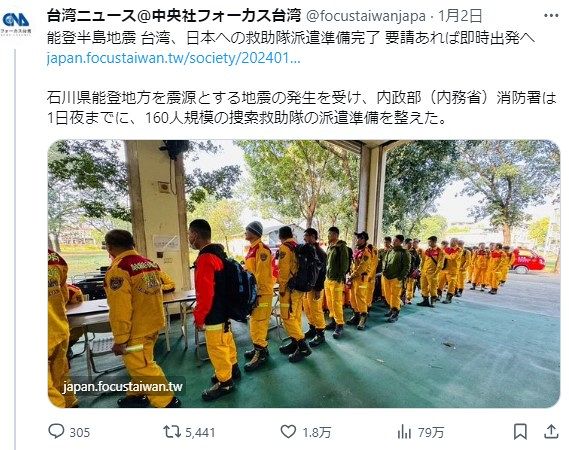This screenshot has width=569, height=450.
Task: Like the tweet with heart icon
Action: pyautogui.click(x=288, y=432)
